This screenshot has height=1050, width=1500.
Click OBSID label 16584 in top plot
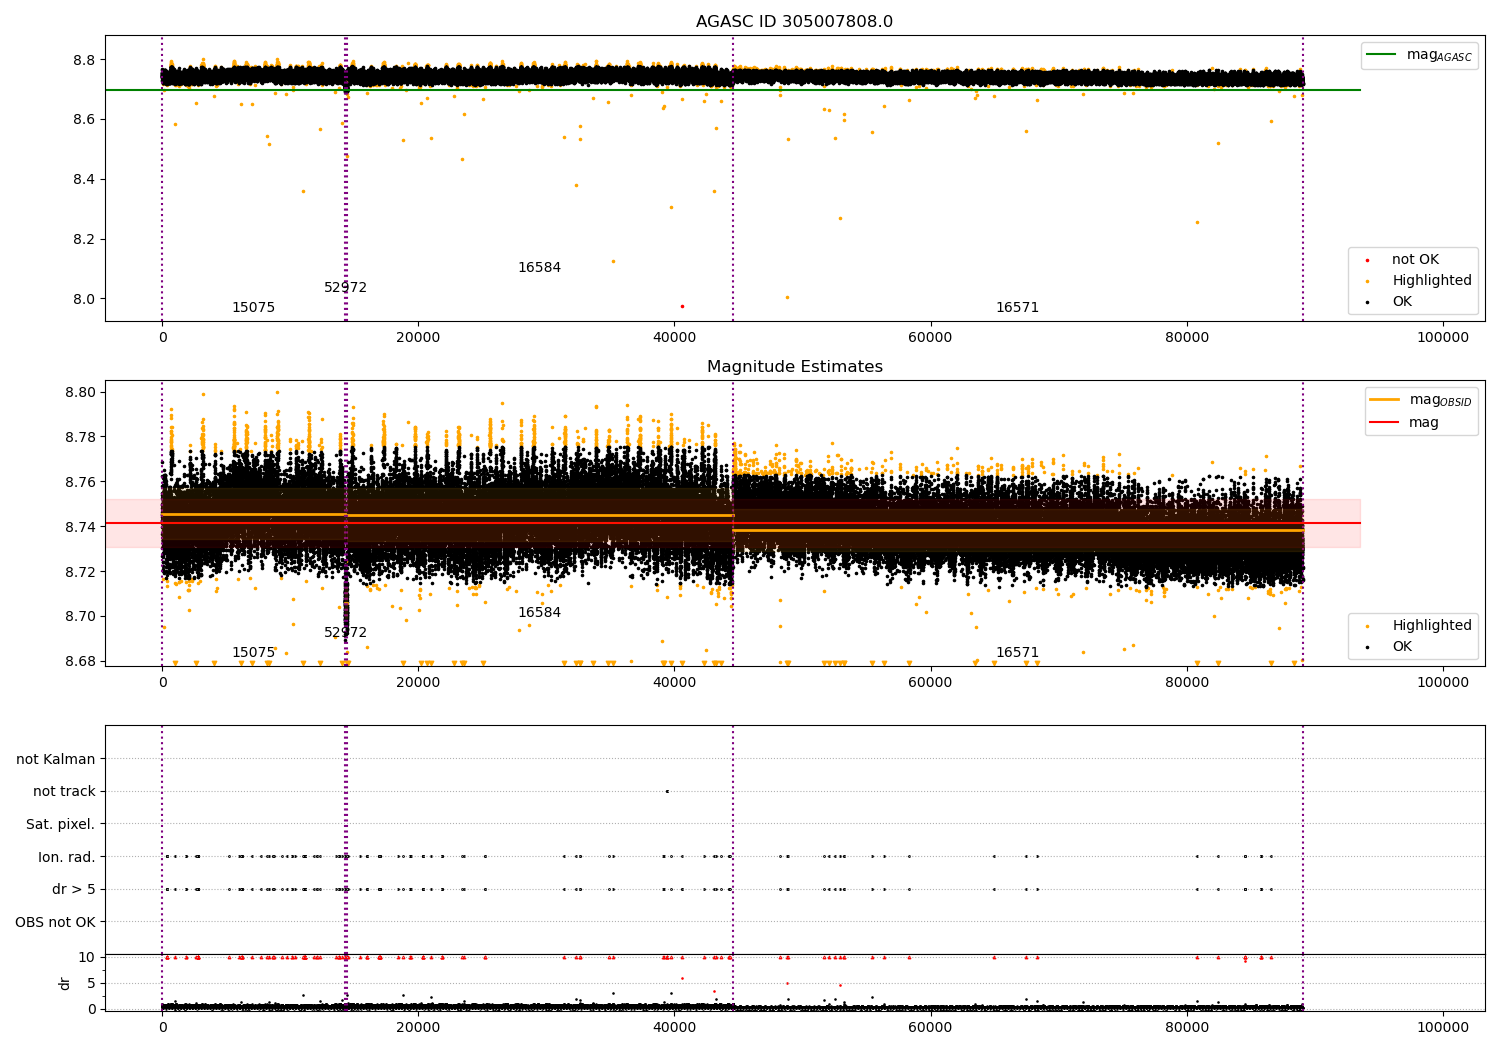point(539,268)
